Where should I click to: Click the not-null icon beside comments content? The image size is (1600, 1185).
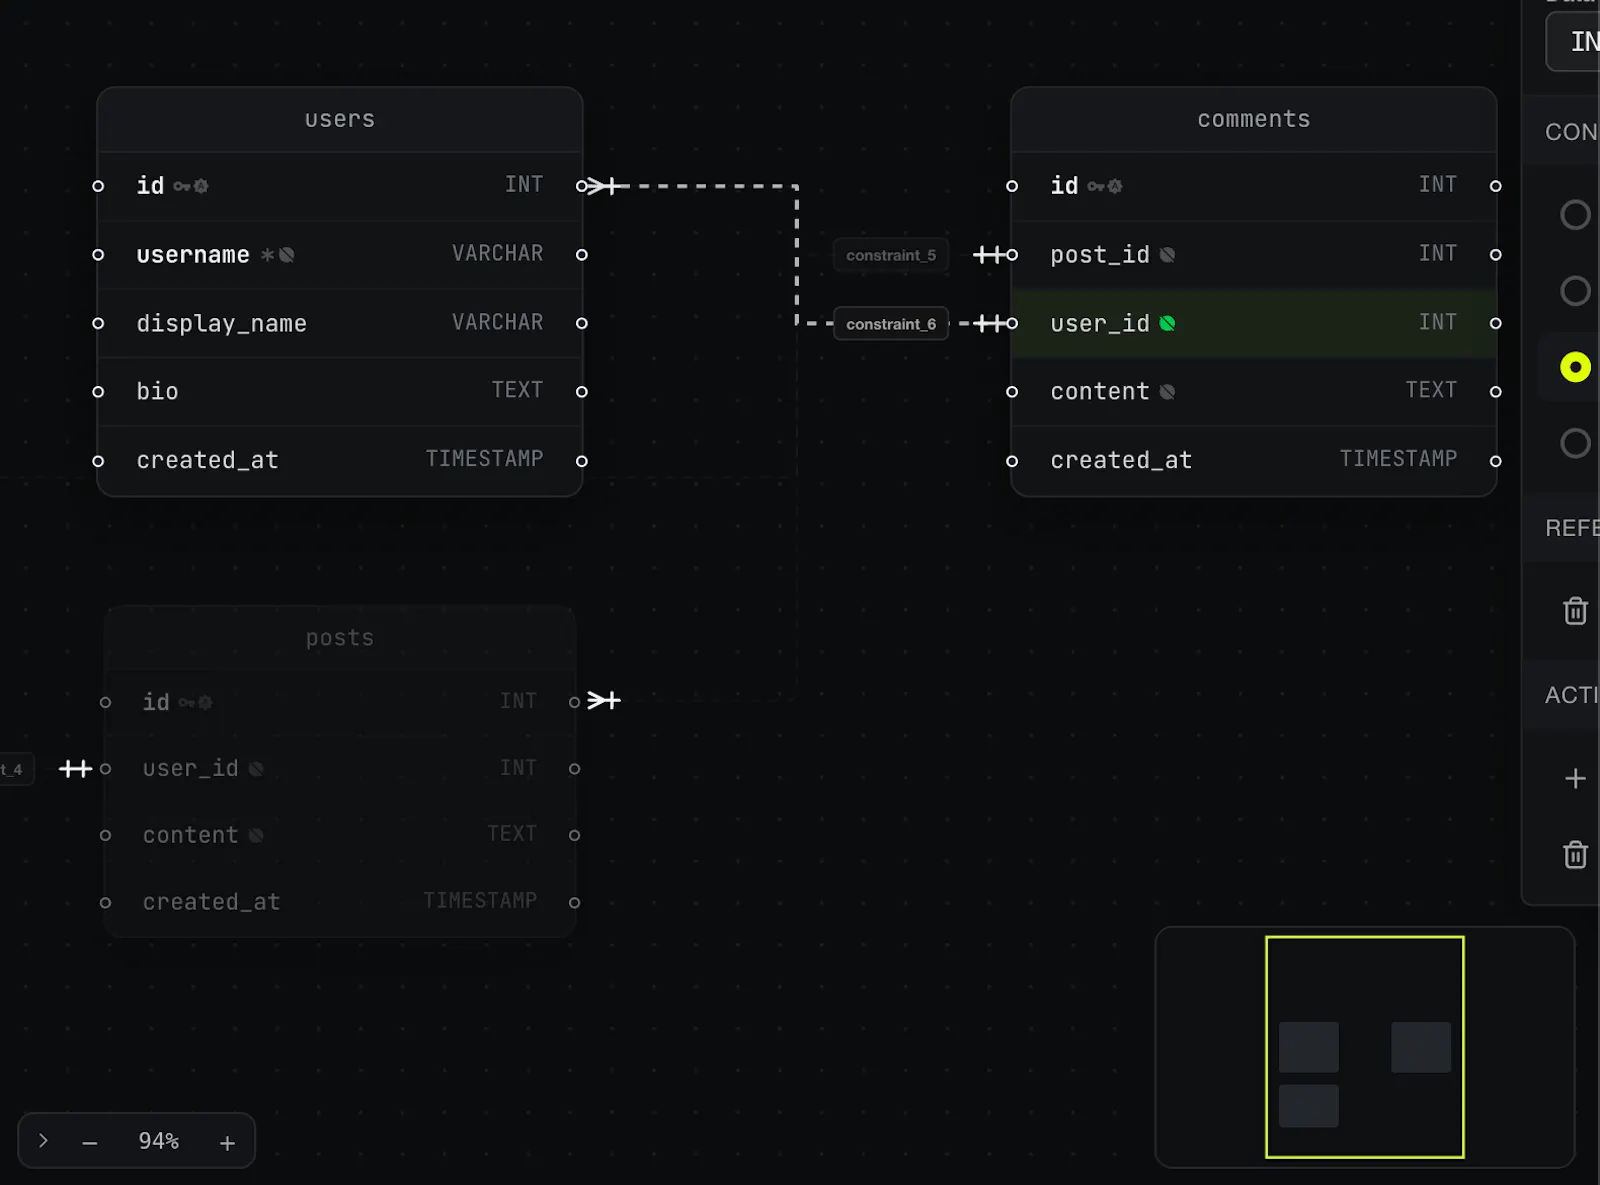[1167, 392]
